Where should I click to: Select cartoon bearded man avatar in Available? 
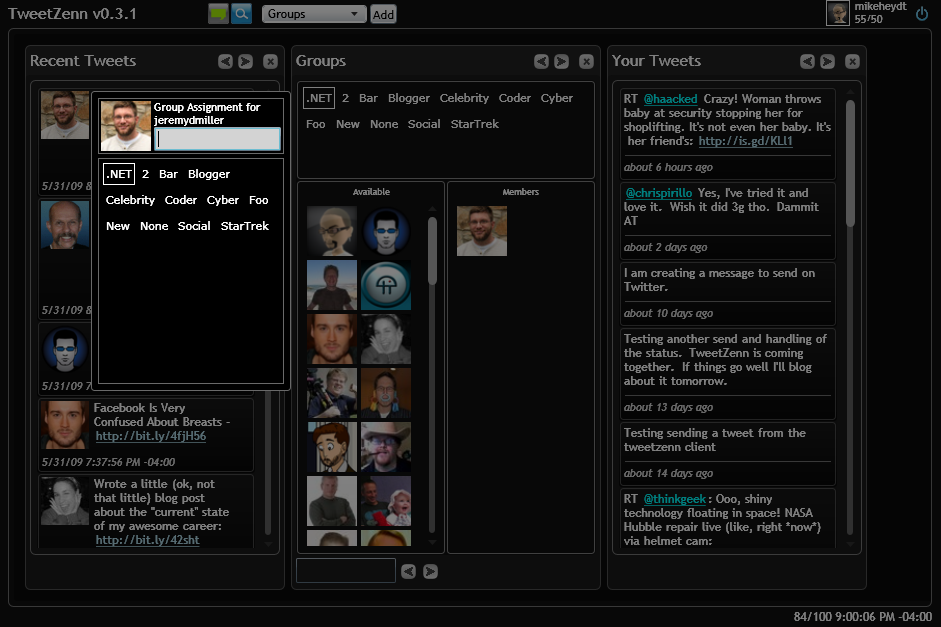click(332, 447)
